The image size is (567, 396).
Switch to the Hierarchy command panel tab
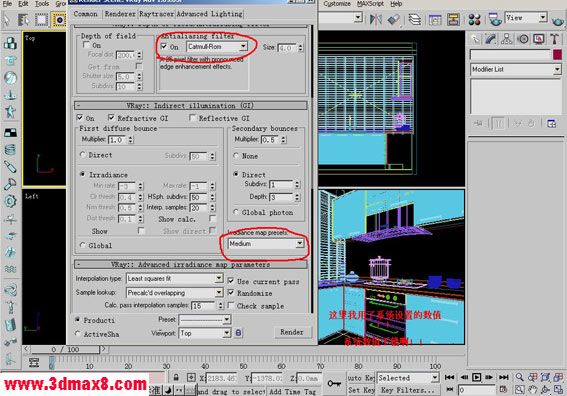[507, 39]
